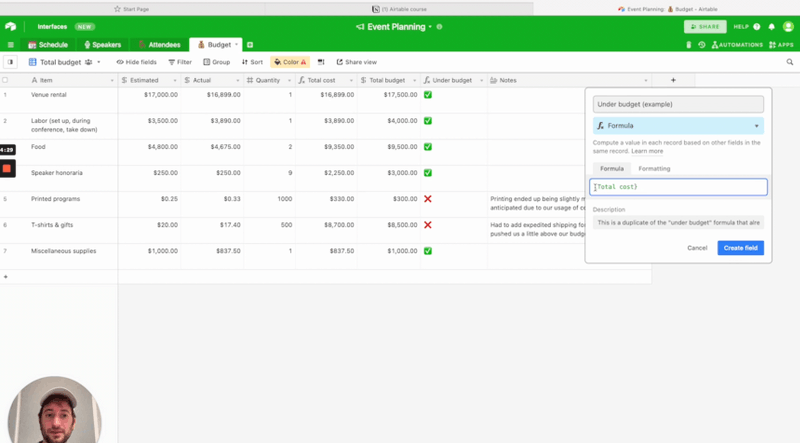Open the trash bin icon
The height and width of the screenshot is (443, 800).
688,45
